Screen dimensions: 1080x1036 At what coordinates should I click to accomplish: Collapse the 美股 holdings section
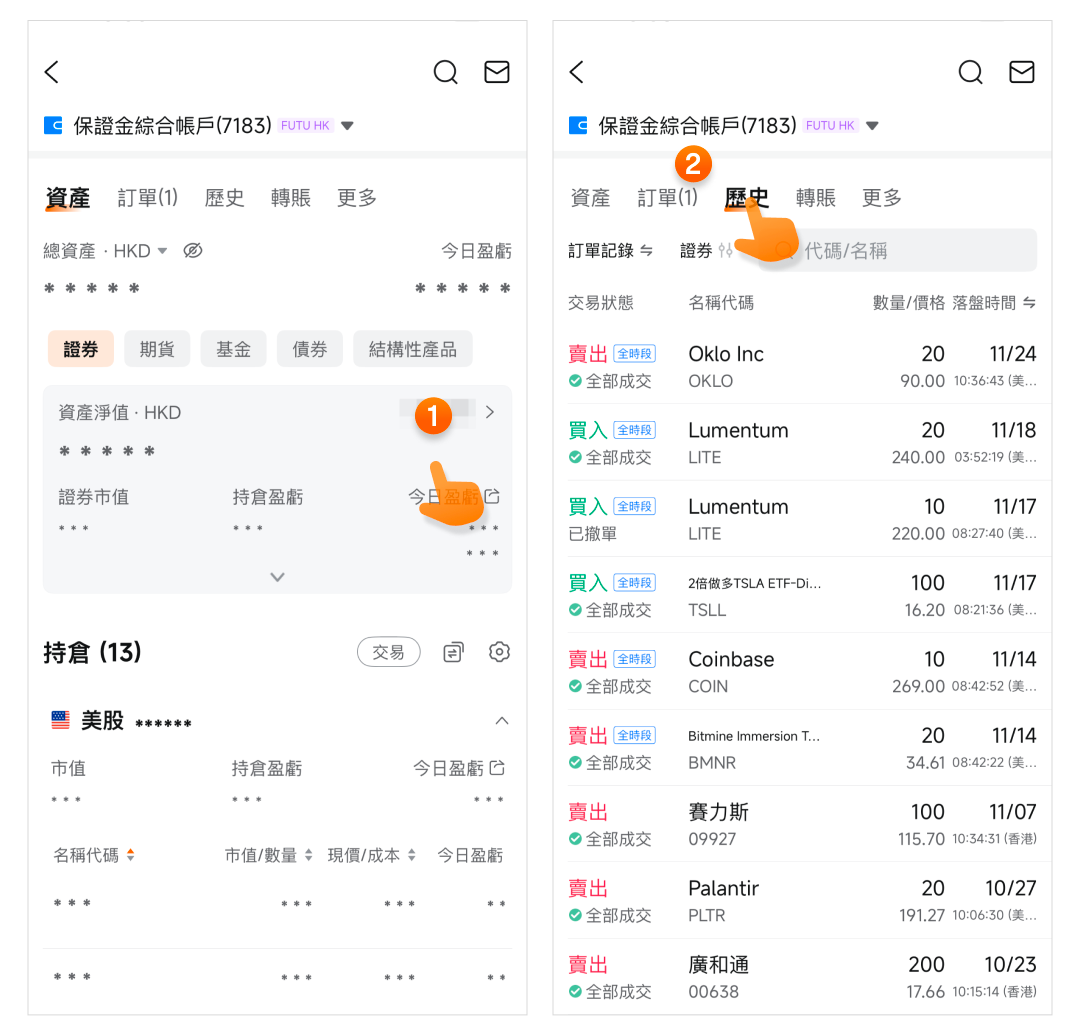[x=502, y=721]
